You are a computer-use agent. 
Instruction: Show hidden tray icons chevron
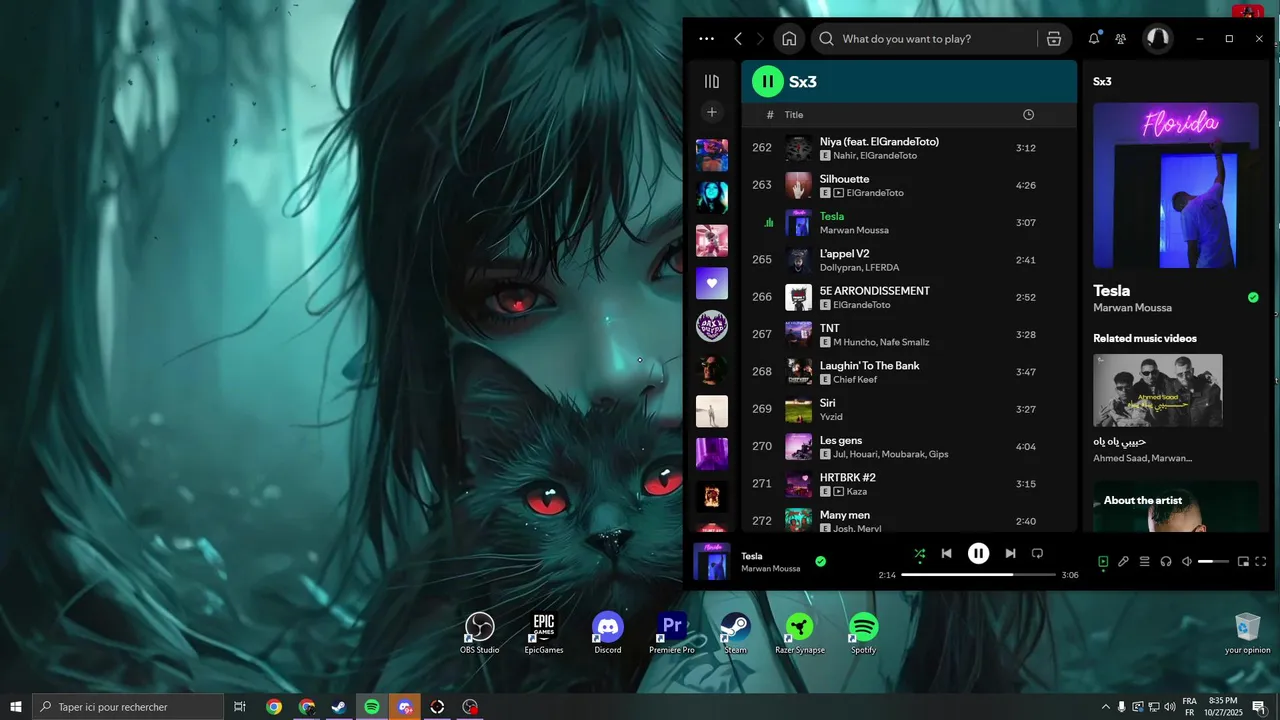(1105, 707)
